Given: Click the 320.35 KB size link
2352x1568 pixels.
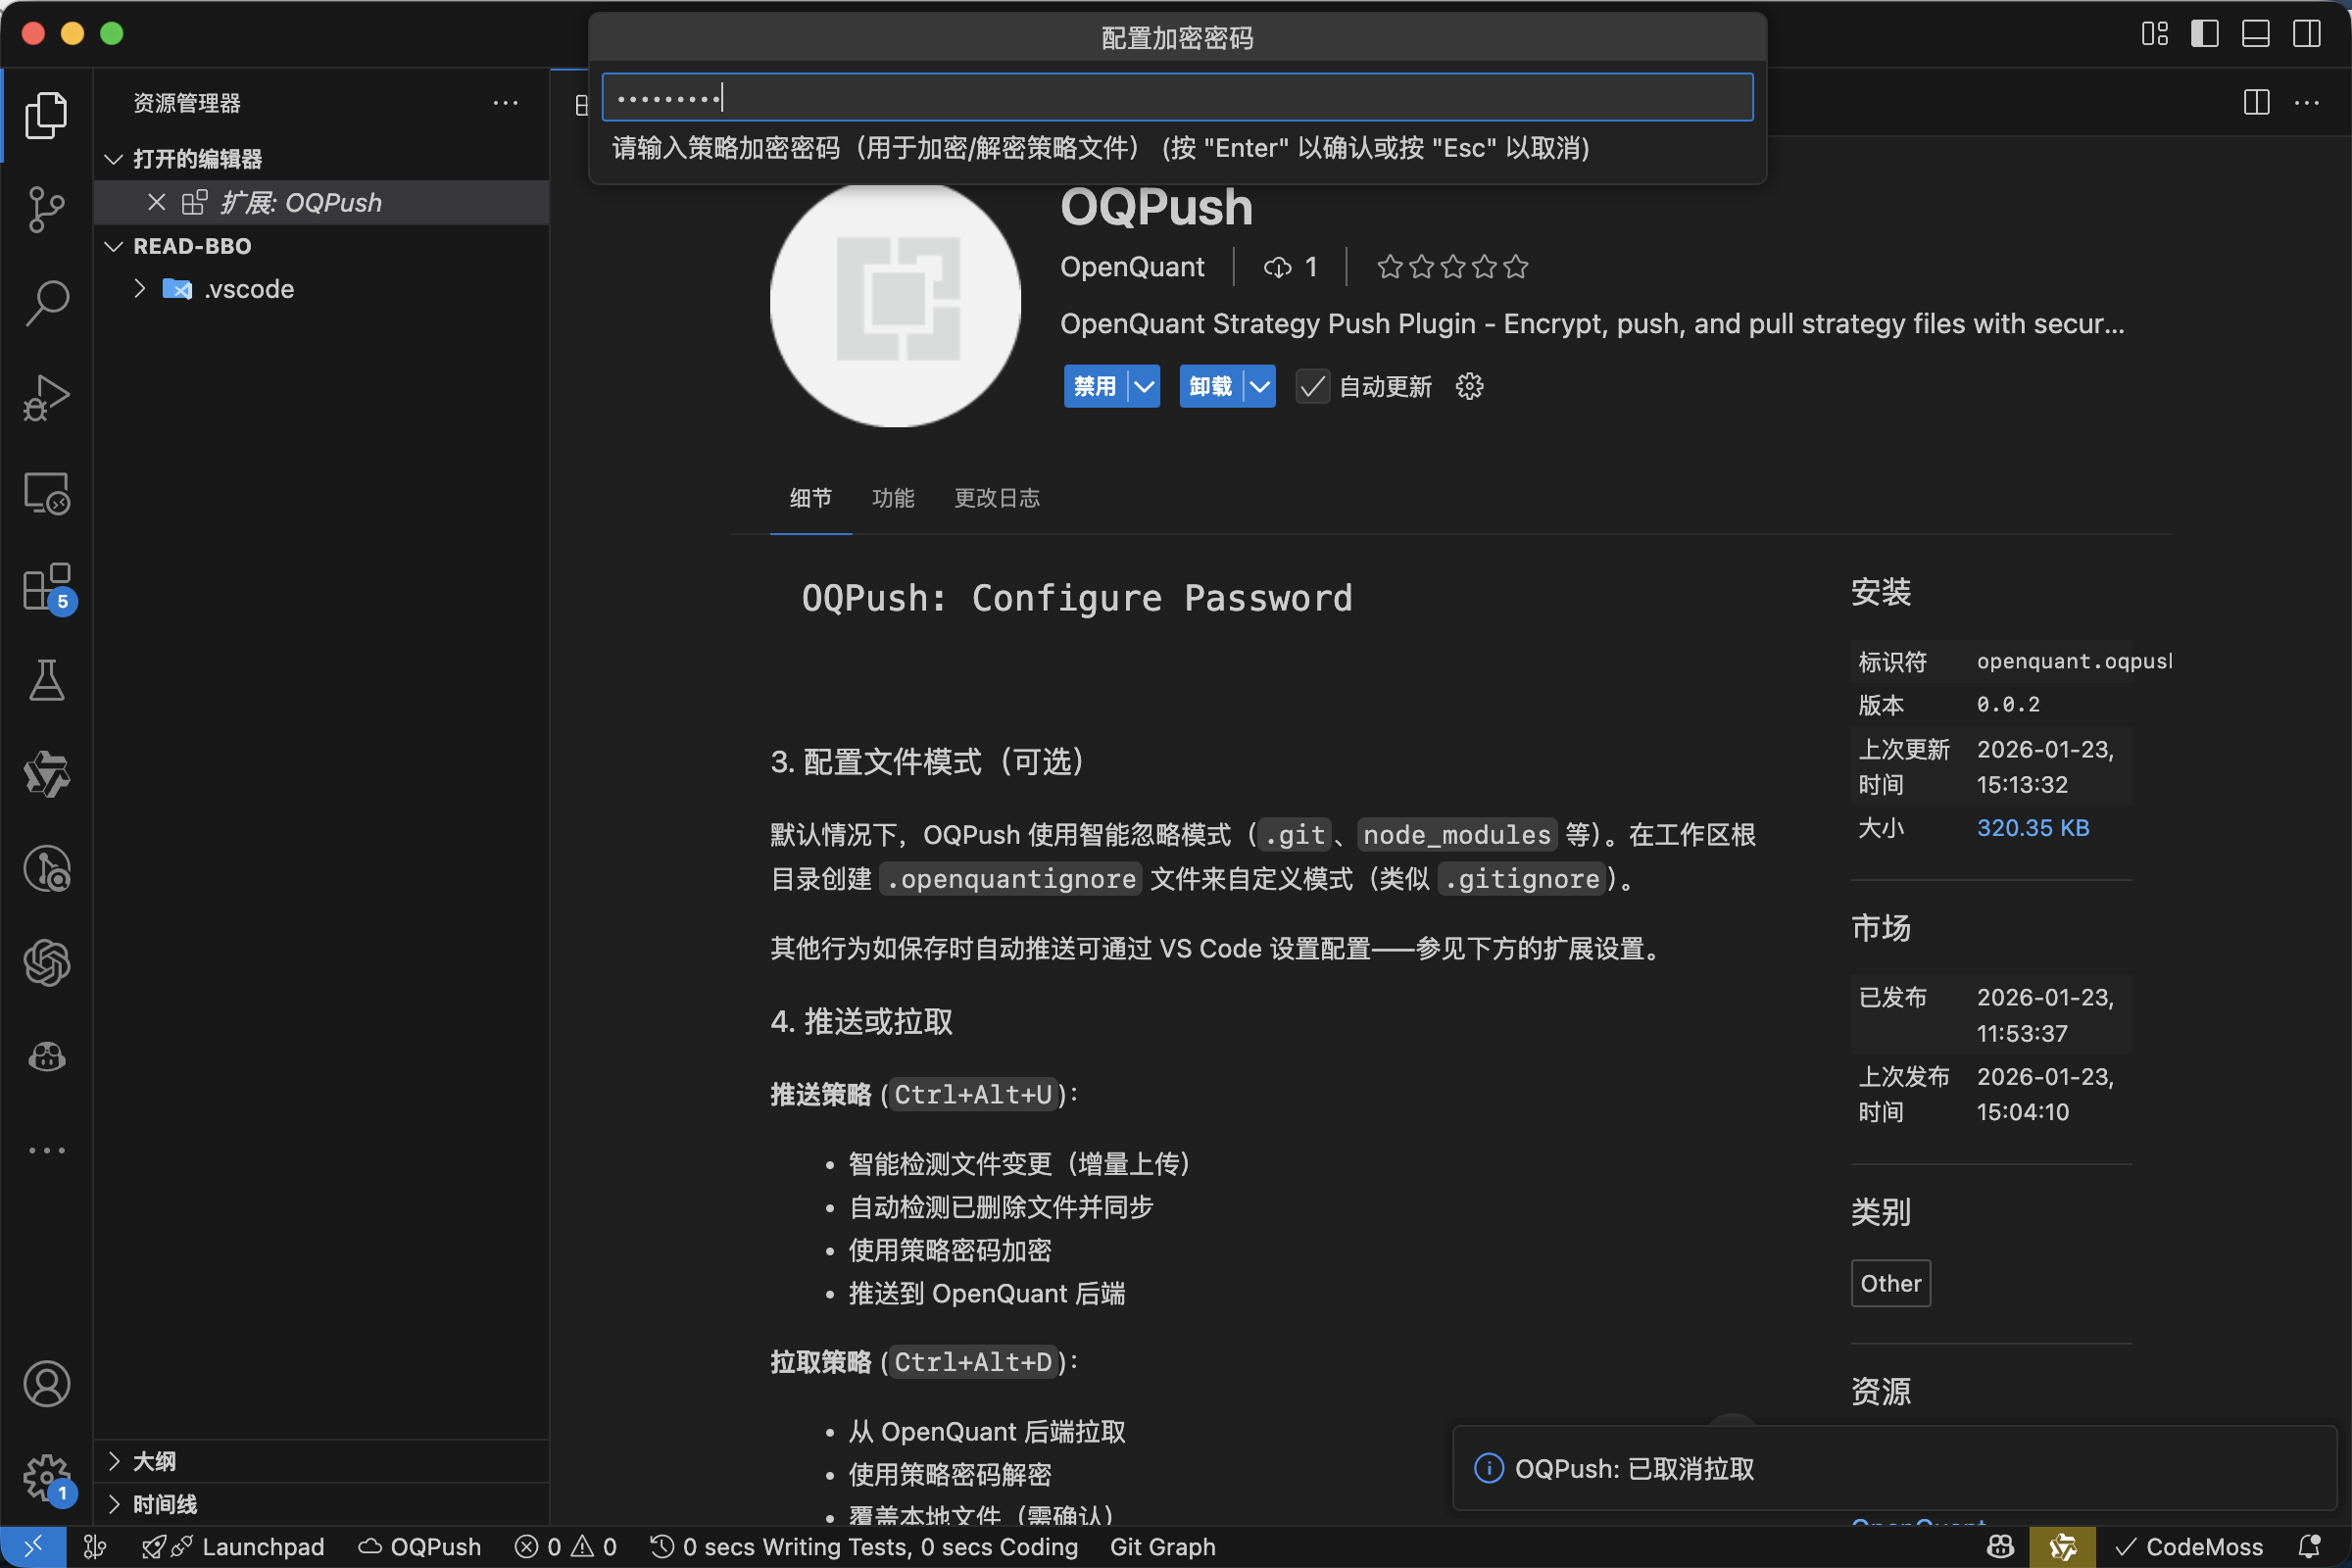Looking at the screenshot, I should click(x=2033, y=827).
